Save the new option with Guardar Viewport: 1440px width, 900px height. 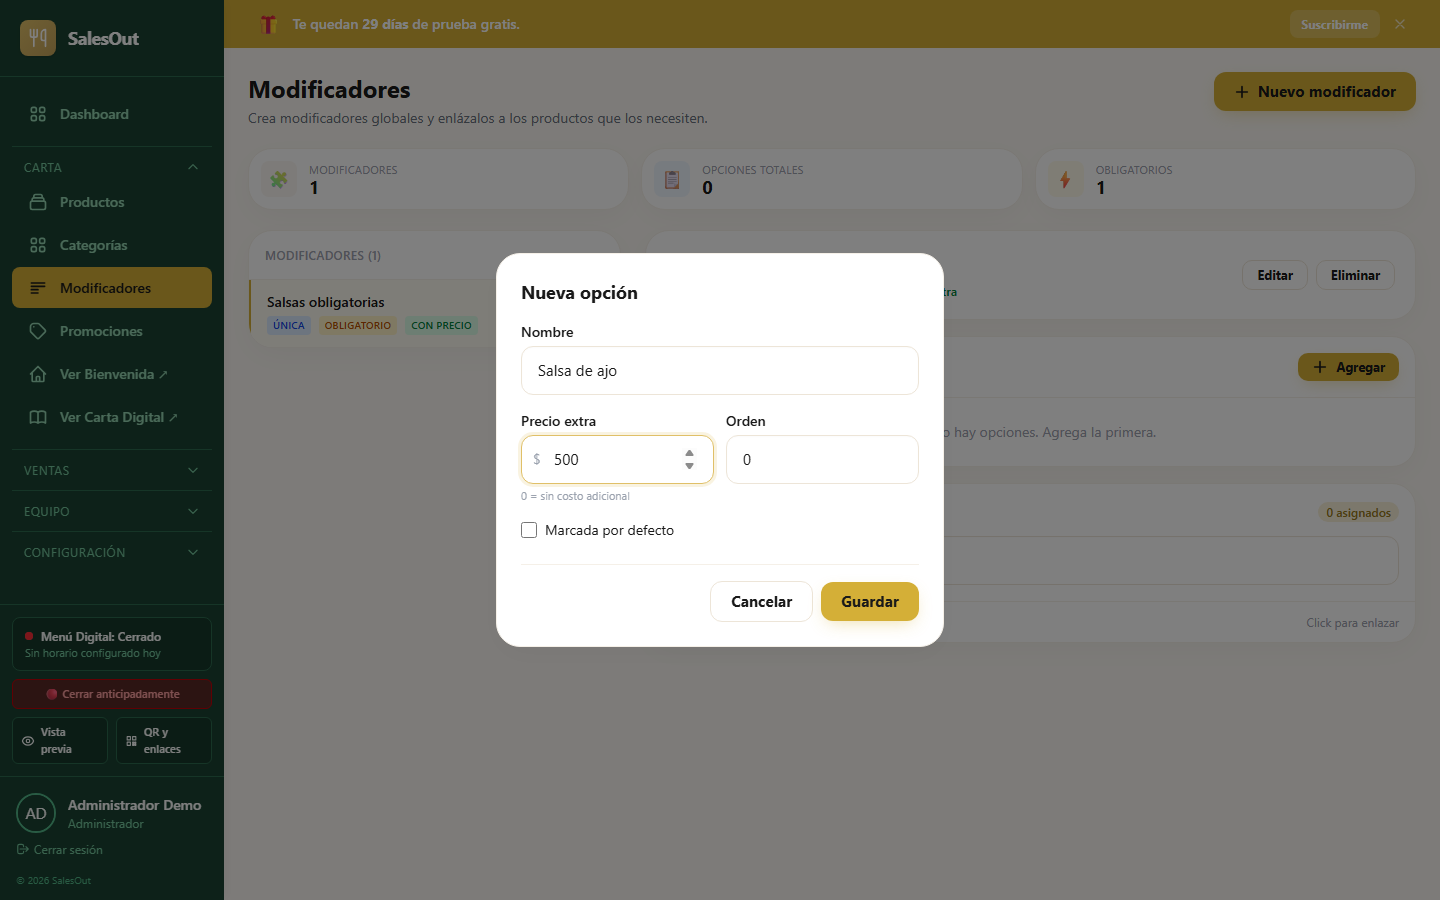(870, 601)
